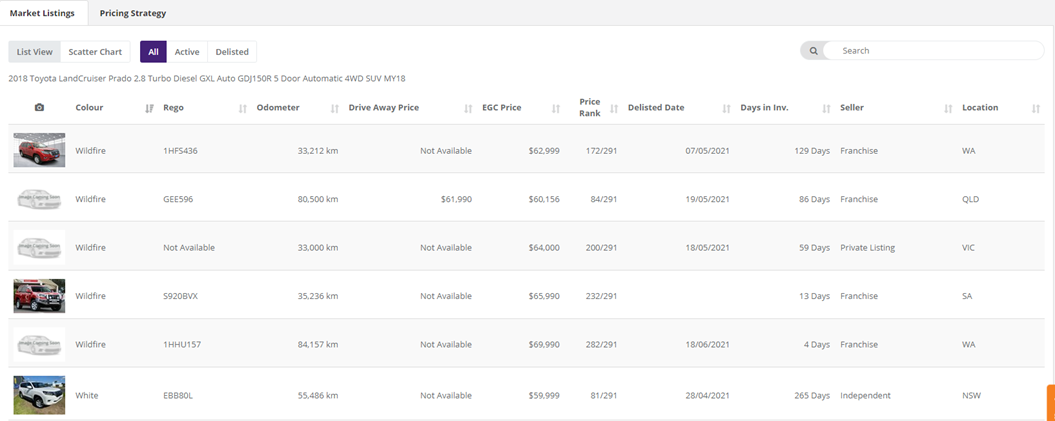Click the QLD location cell
This screenshot has height=421, width=1055.
point(971,200)
